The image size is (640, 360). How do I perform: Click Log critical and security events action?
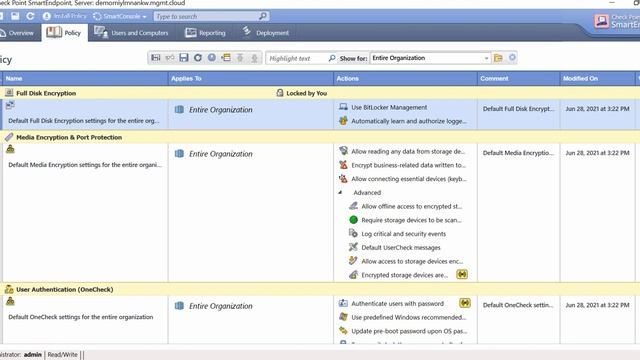(x=403, y=234)
